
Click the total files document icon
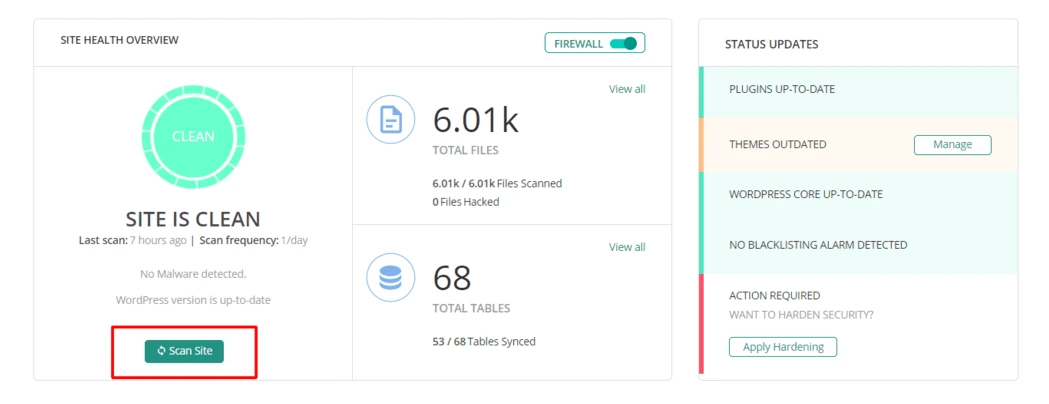pos(391,120)
